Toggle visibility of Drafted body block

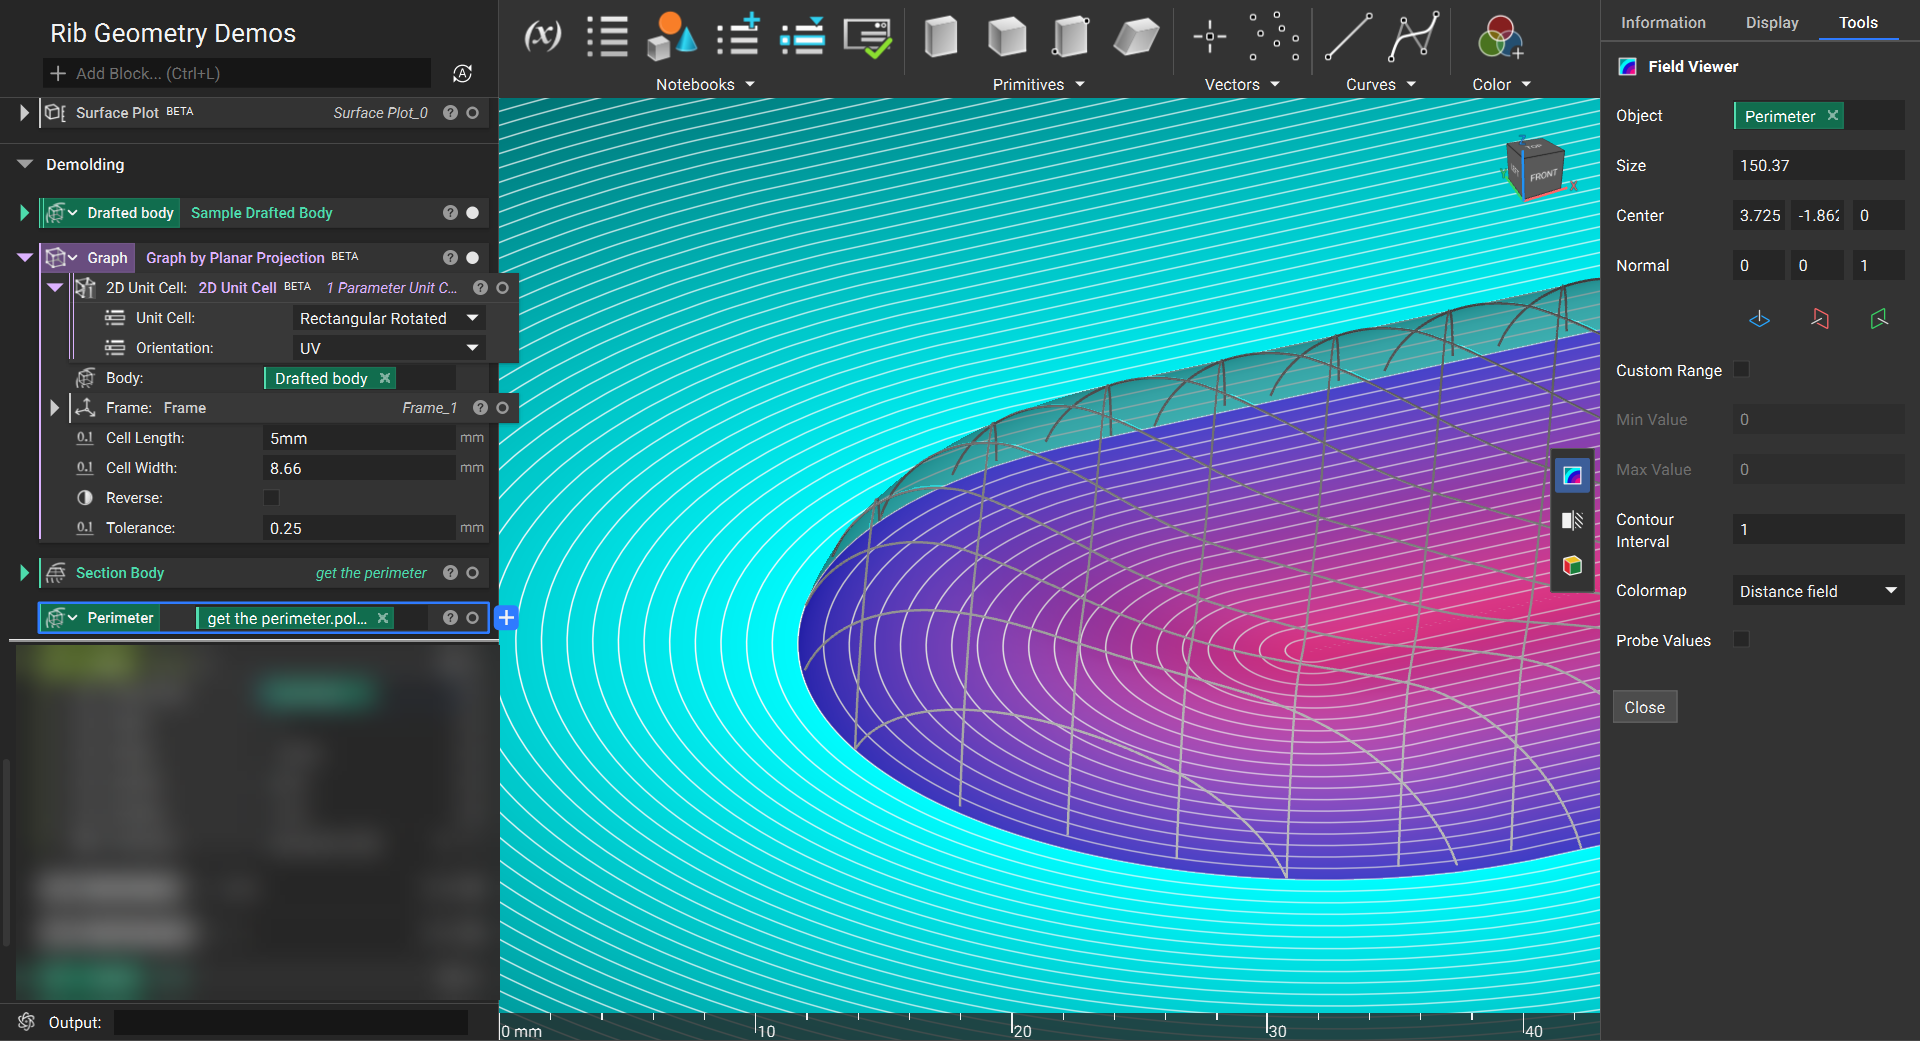click(472, 213)
